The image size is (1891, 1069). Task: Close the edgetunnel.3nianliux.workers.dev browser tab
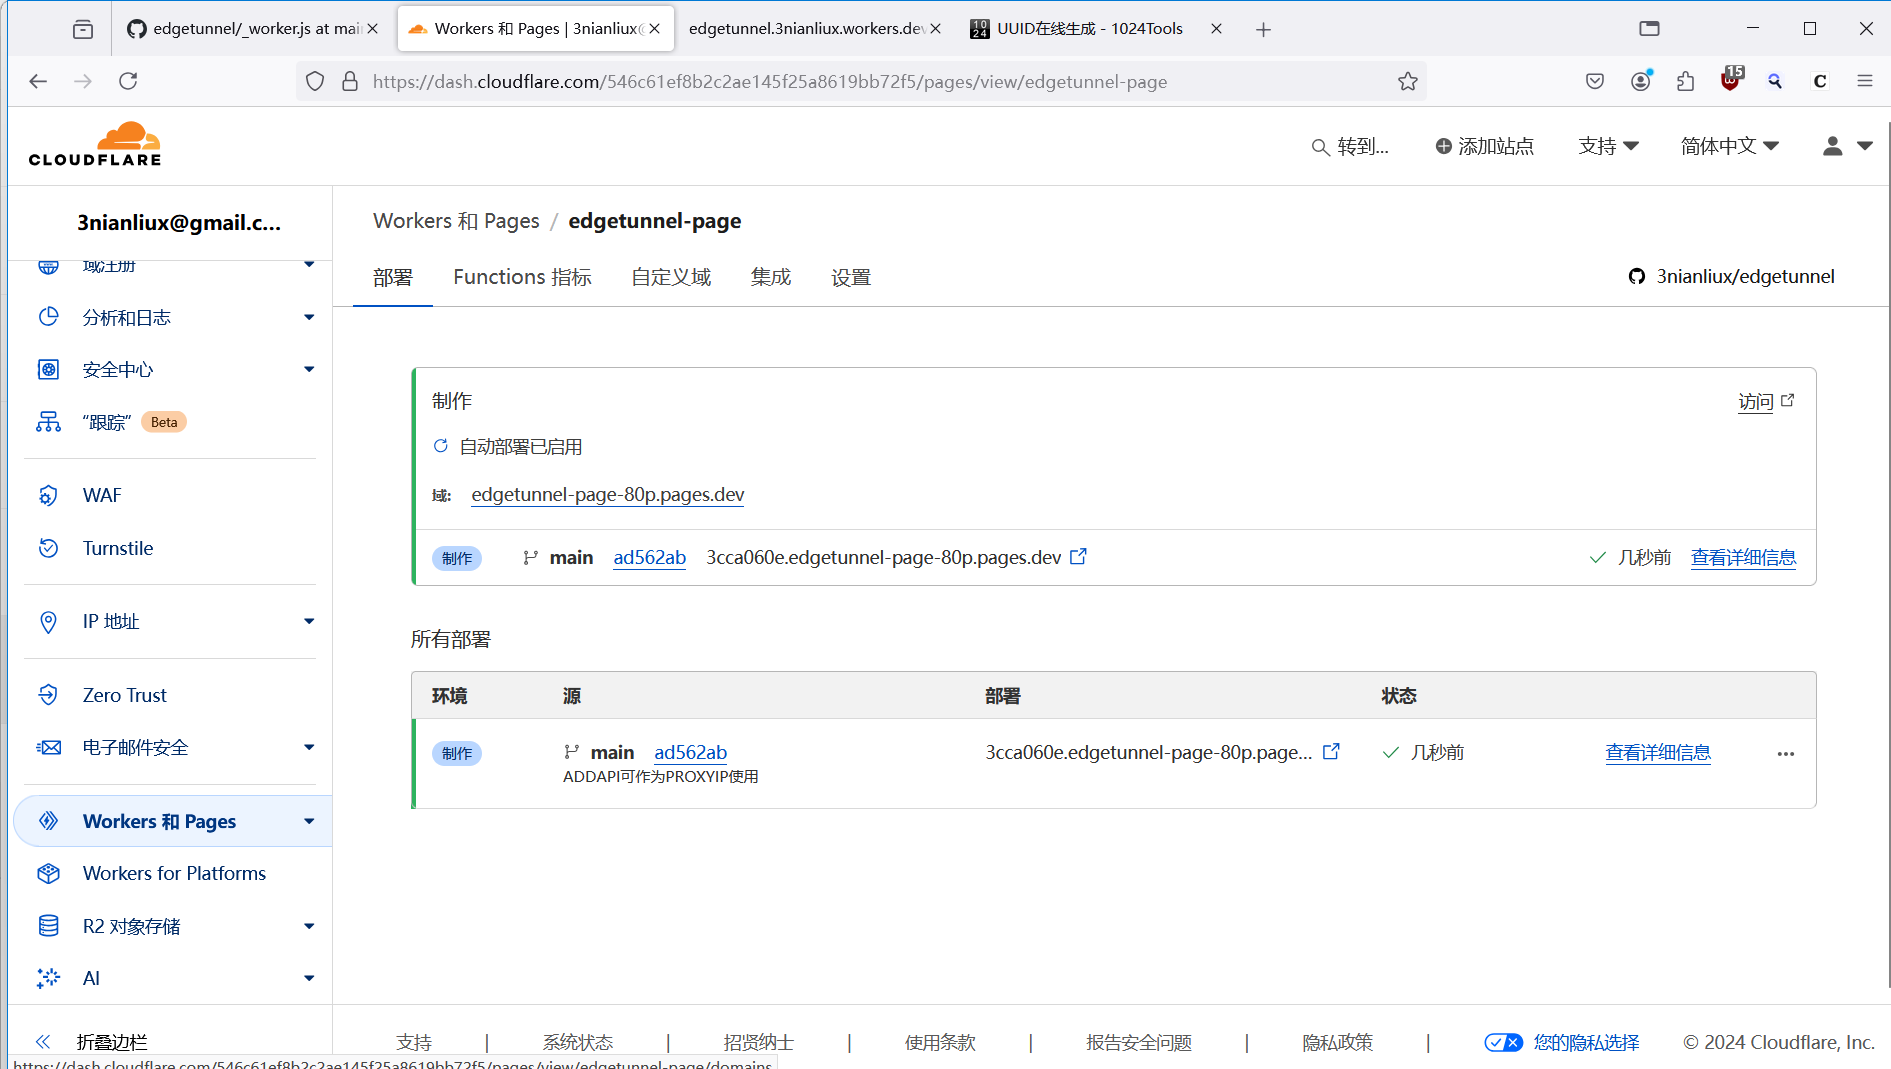(x=935, y=29)
